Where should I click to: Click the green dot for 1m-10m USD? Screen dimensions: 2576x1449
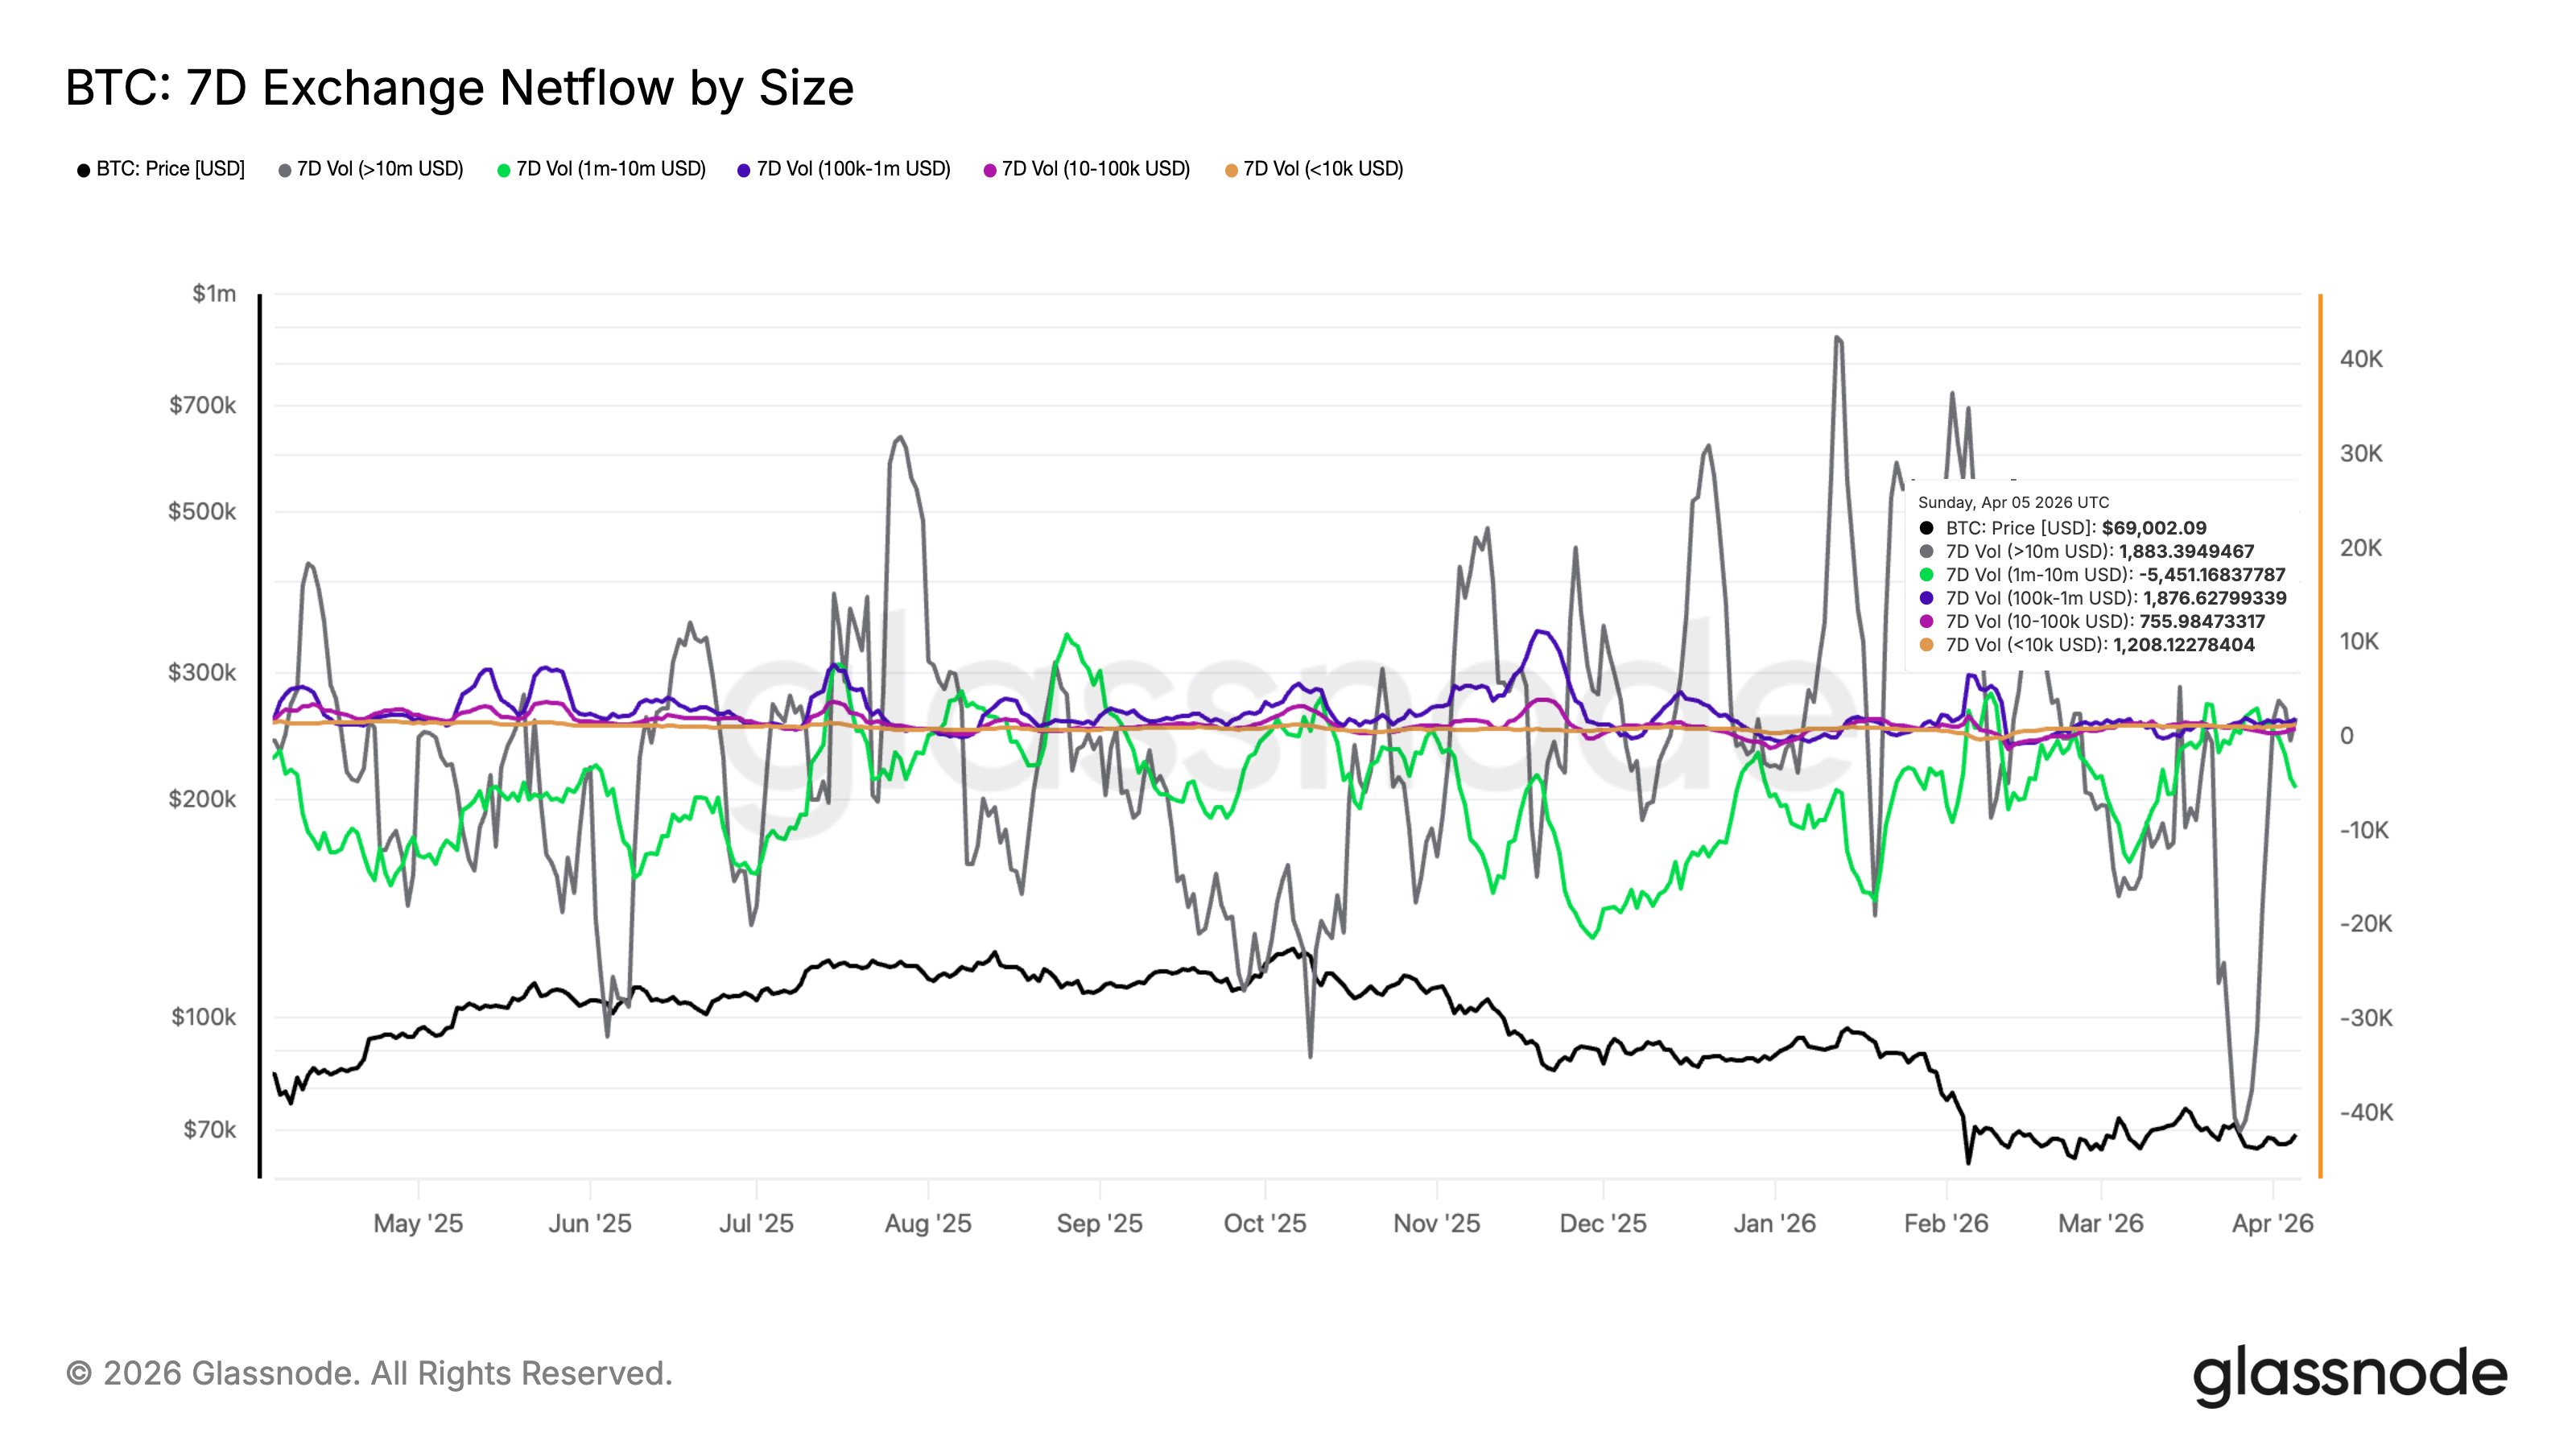(x=504, y=170)
